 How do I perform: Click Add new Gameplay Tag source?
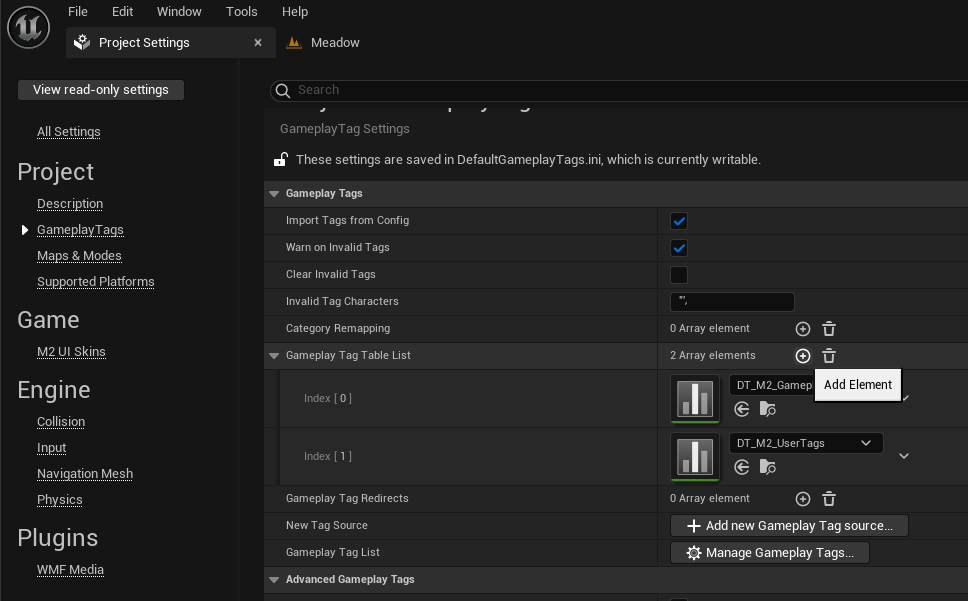coord(788,526)
